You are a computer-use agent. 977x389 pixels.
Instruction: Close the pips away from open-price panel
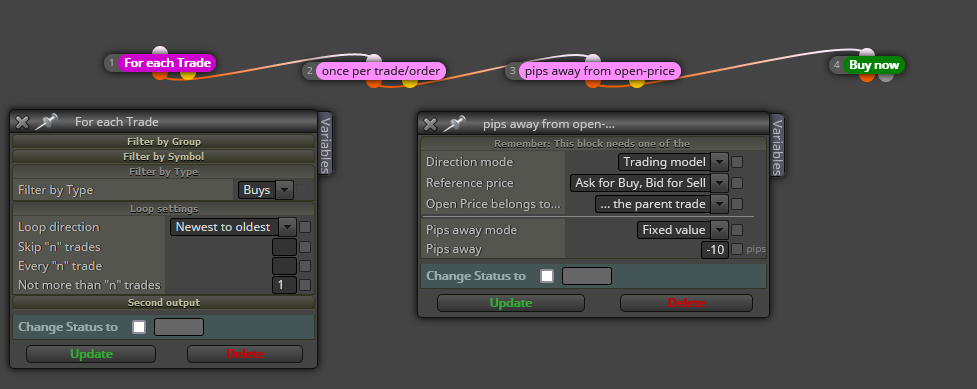(431, 124)
